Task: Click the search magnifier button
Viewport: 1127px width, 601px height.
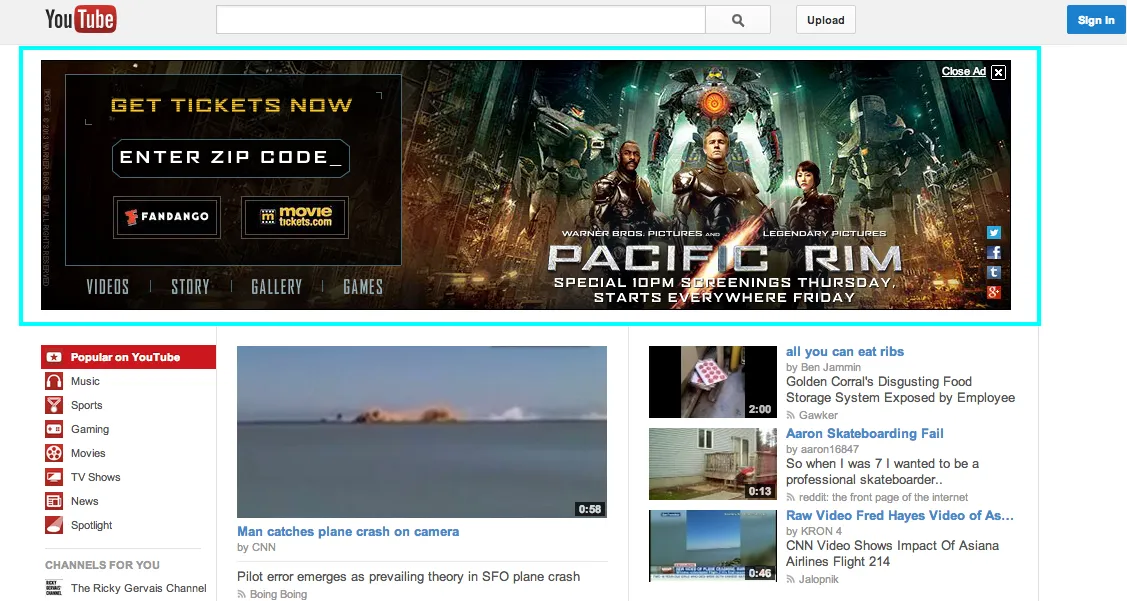Action: [737, 20]
